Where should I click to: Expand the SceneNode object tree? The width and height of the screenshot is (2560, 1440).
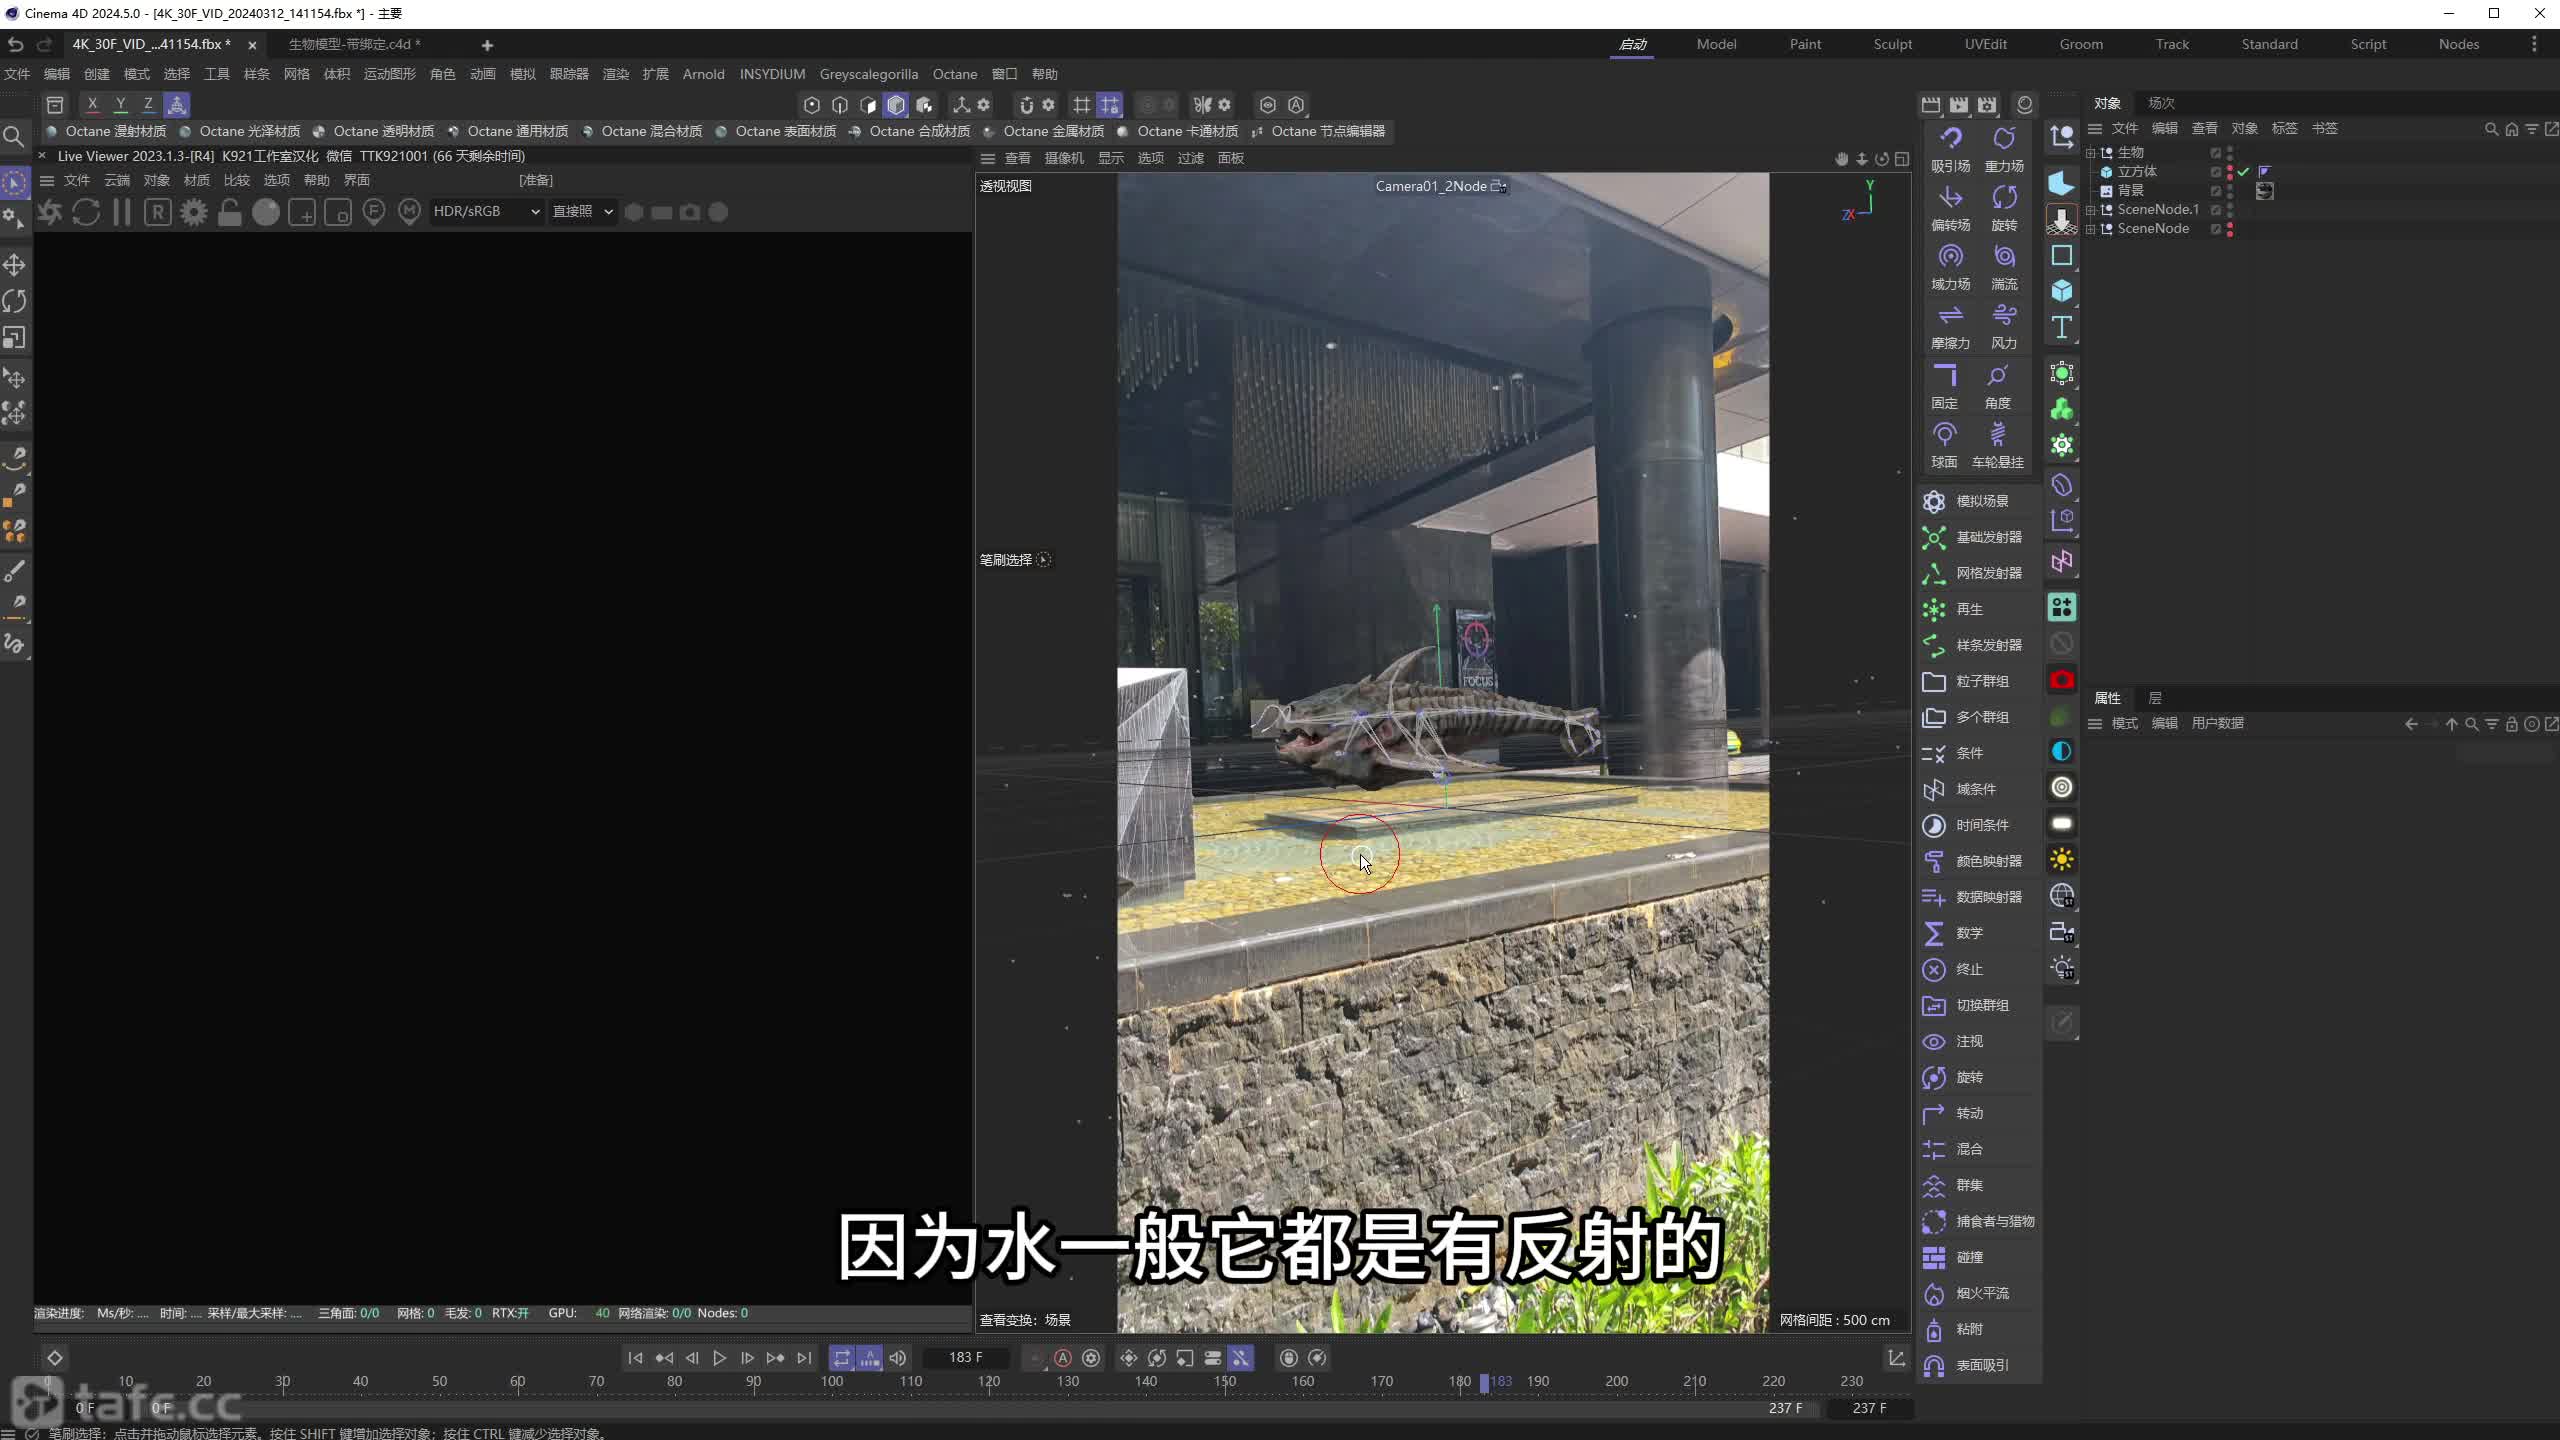2090,229
